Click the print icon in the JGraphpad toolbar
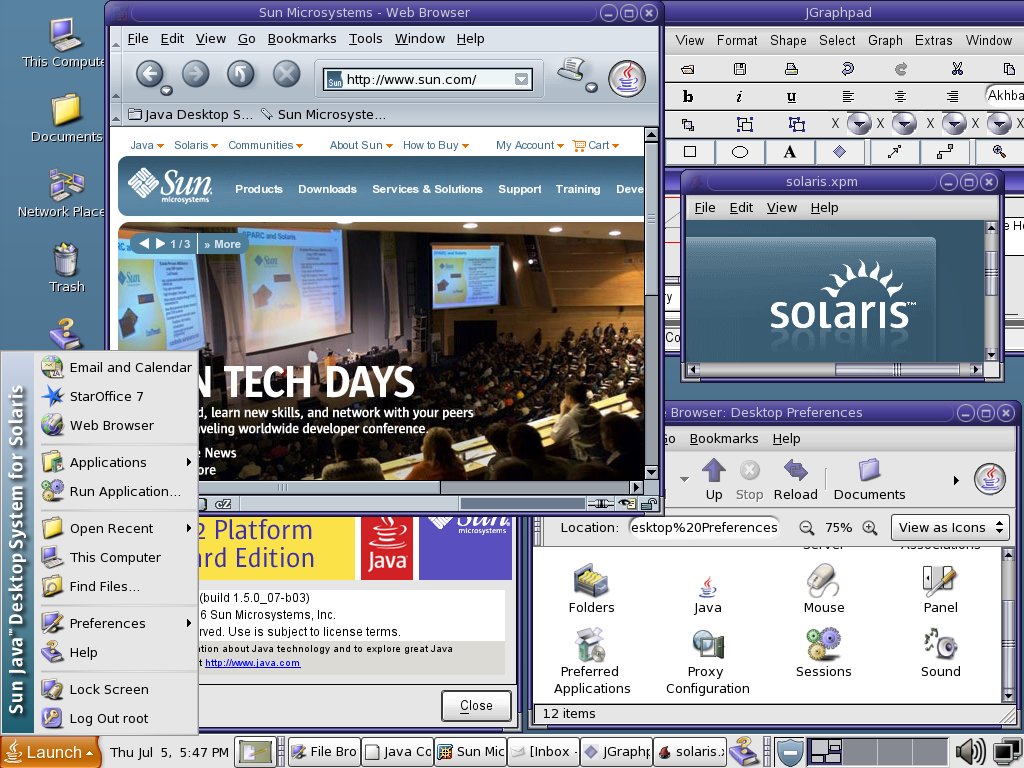 tap(792, 69)
